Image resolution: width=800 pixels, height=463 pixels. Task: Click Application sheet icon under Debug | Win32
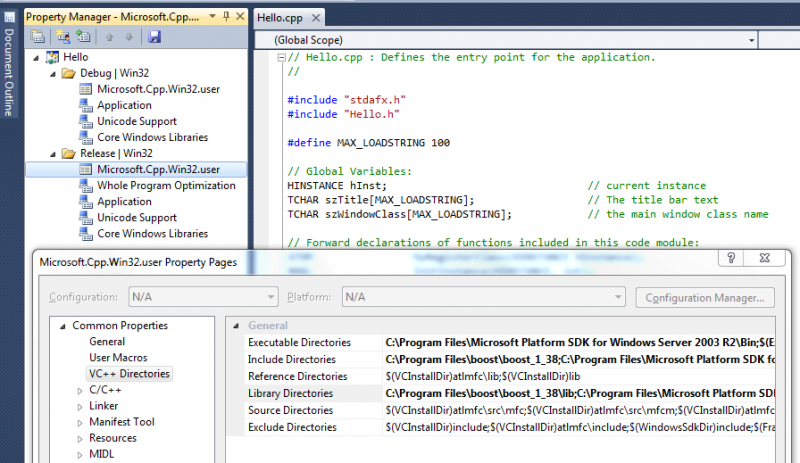tap(85, 105)
